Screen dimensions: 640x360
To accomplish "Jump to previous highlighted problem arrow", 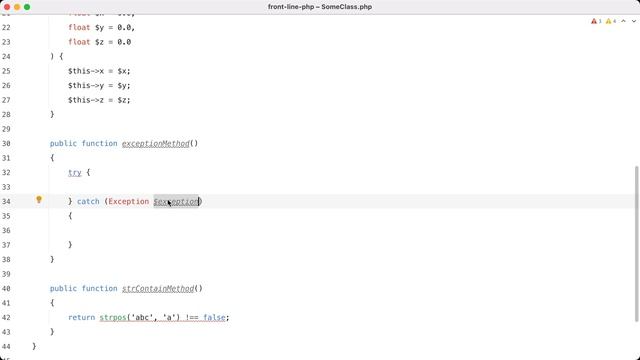I will pos(623,21).
